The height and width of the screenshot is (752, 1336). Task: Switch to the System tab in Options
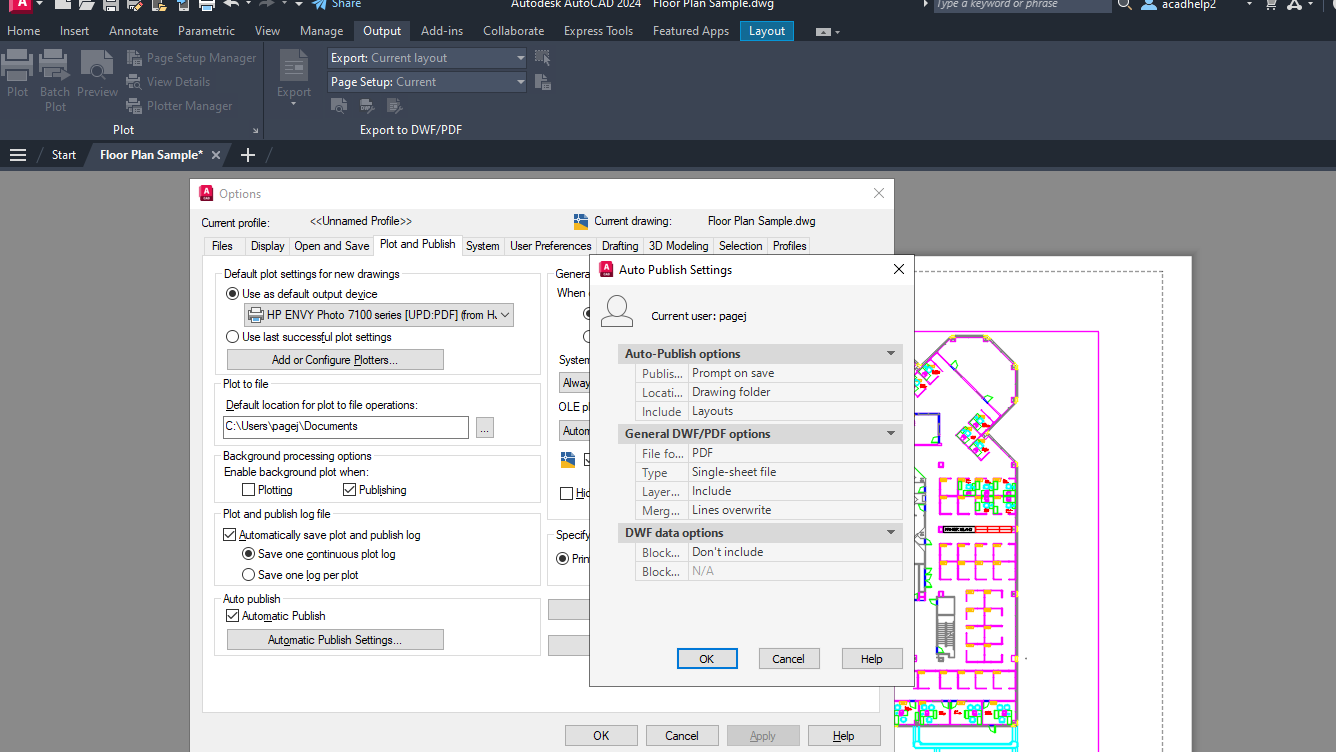tap(482, 245)
